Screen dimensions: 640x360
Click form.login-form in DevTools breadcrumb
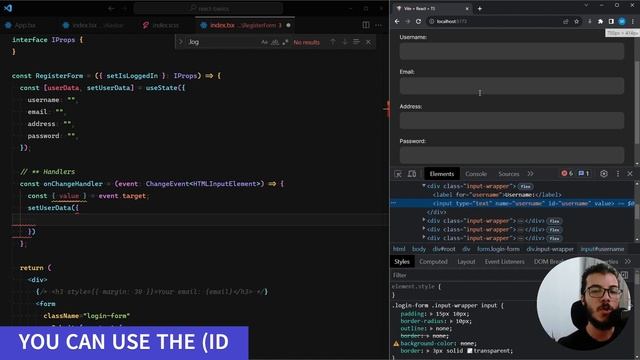(498, 249)
